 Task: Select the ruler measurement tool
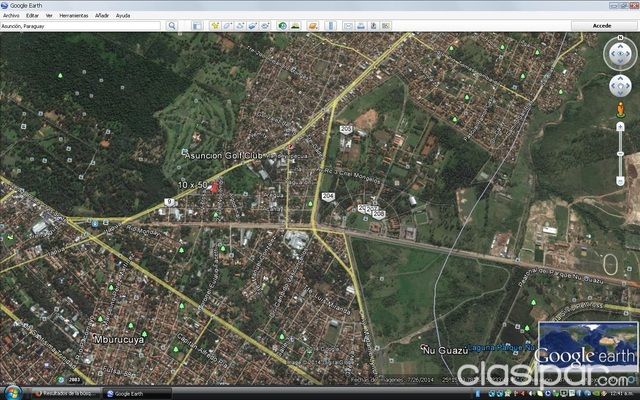point(331,26)
